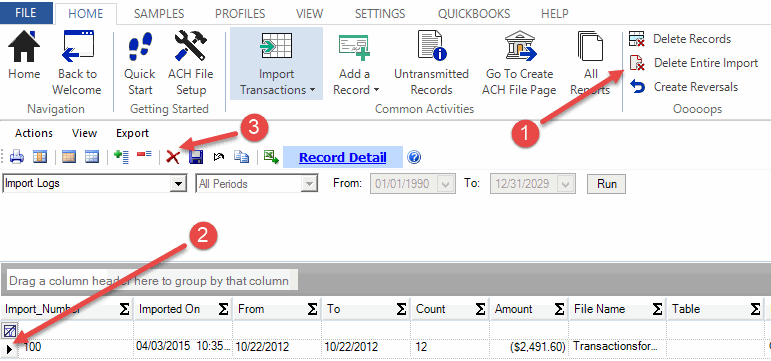Click sigma icon in Count column

click(480, 309)
